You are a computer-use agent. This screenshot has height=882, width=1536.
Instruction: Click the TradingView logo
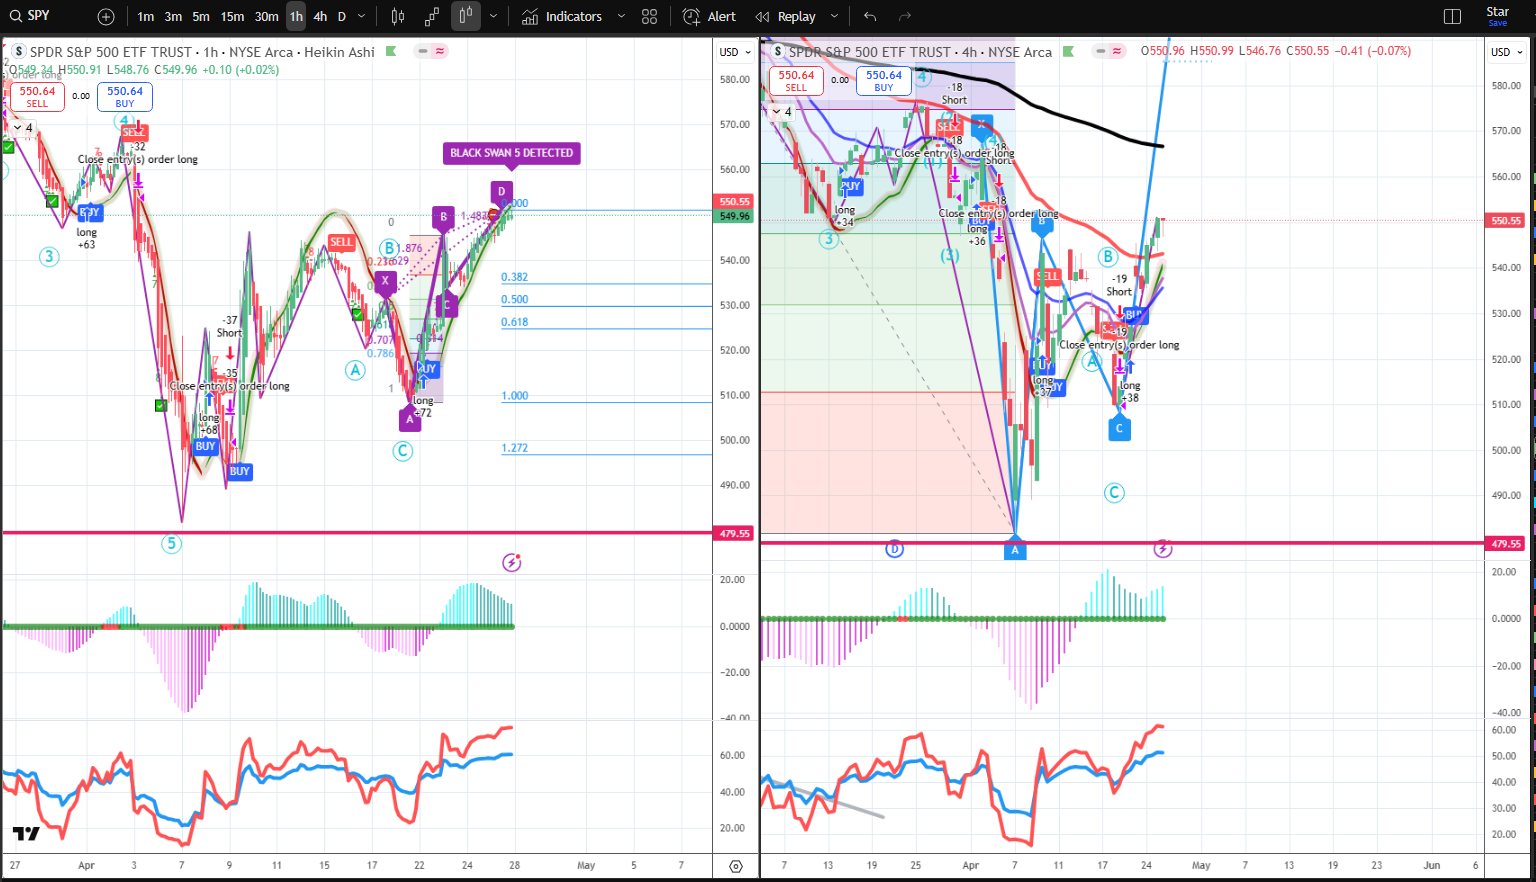pos(26,833)
